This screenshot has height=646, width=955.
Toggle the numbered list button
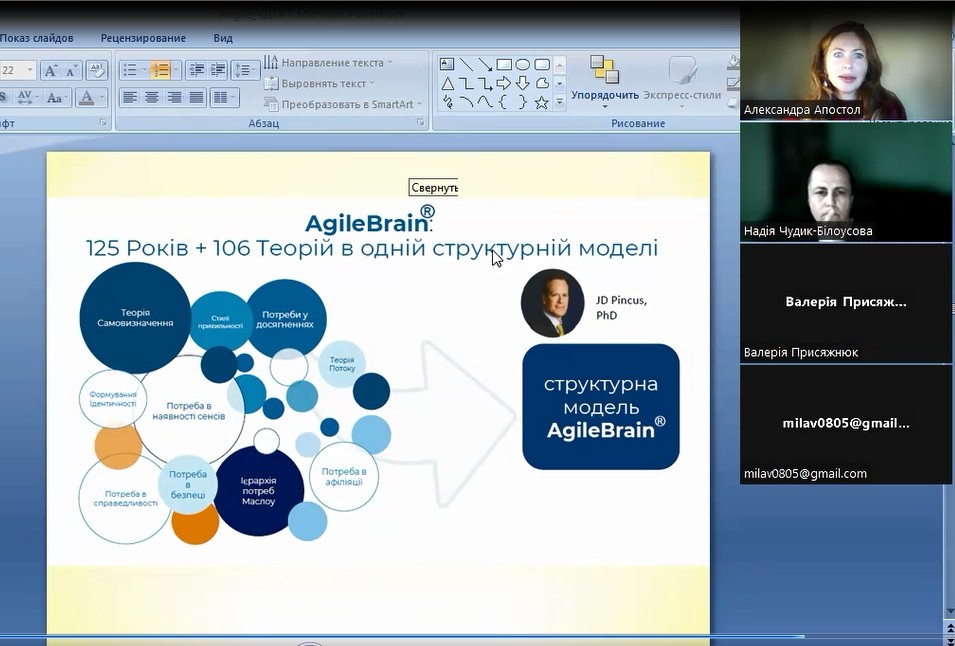pos(160,71)
